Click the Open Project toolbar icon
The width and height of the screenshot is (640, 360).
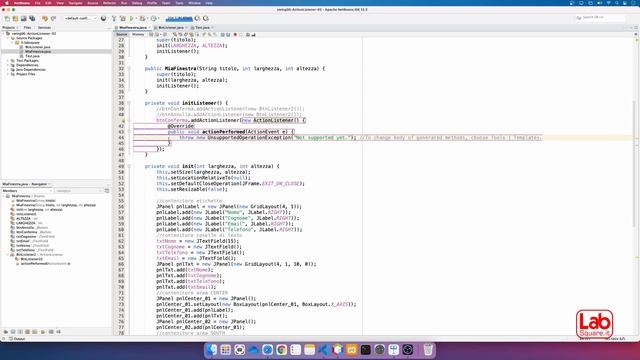pyautogui.click(x=24, y=18)
